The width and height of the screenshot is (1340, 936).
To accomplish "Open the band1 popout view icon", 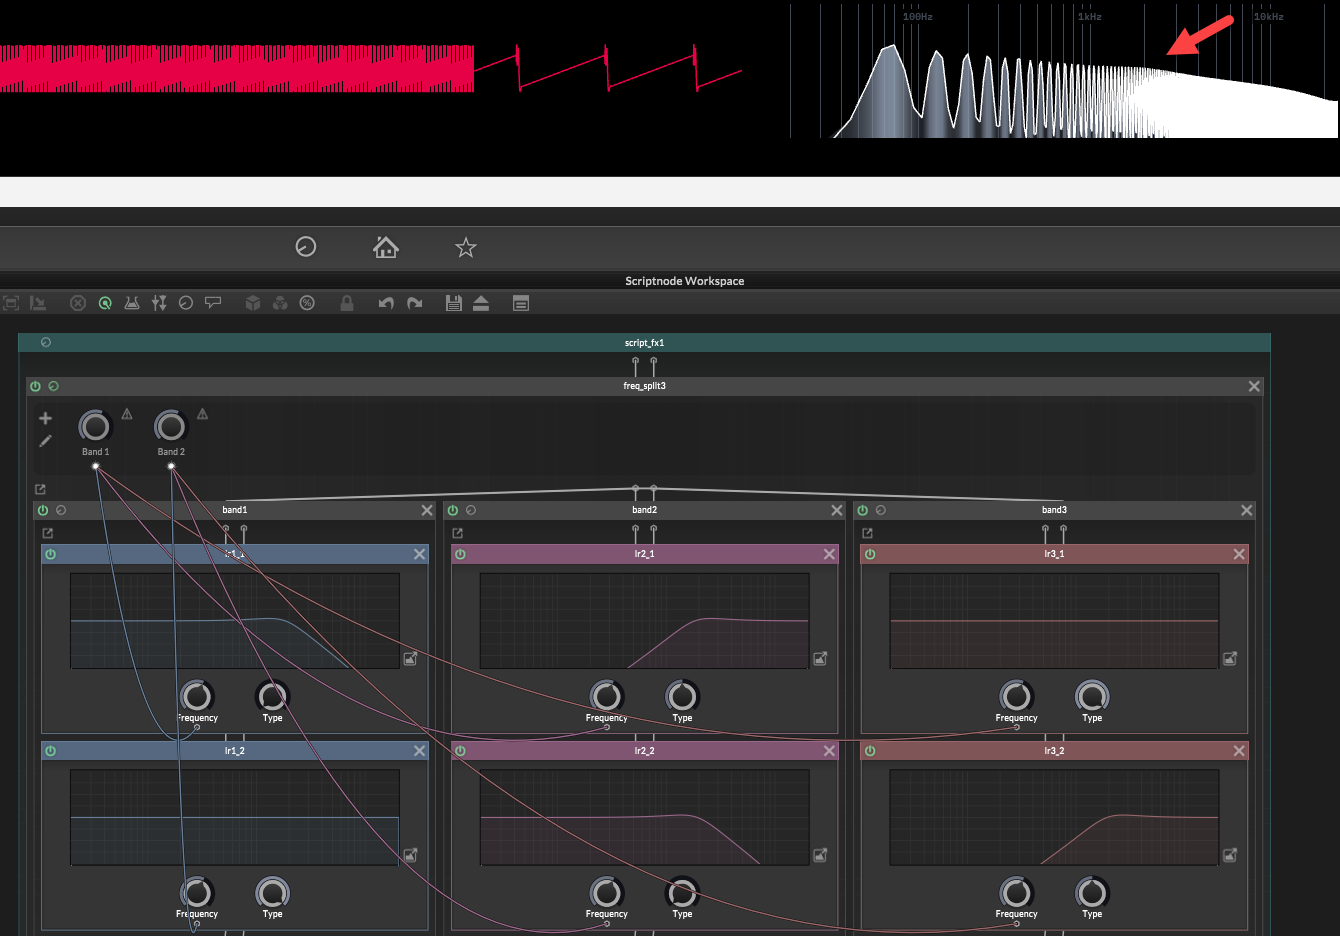I will (47, 533).
